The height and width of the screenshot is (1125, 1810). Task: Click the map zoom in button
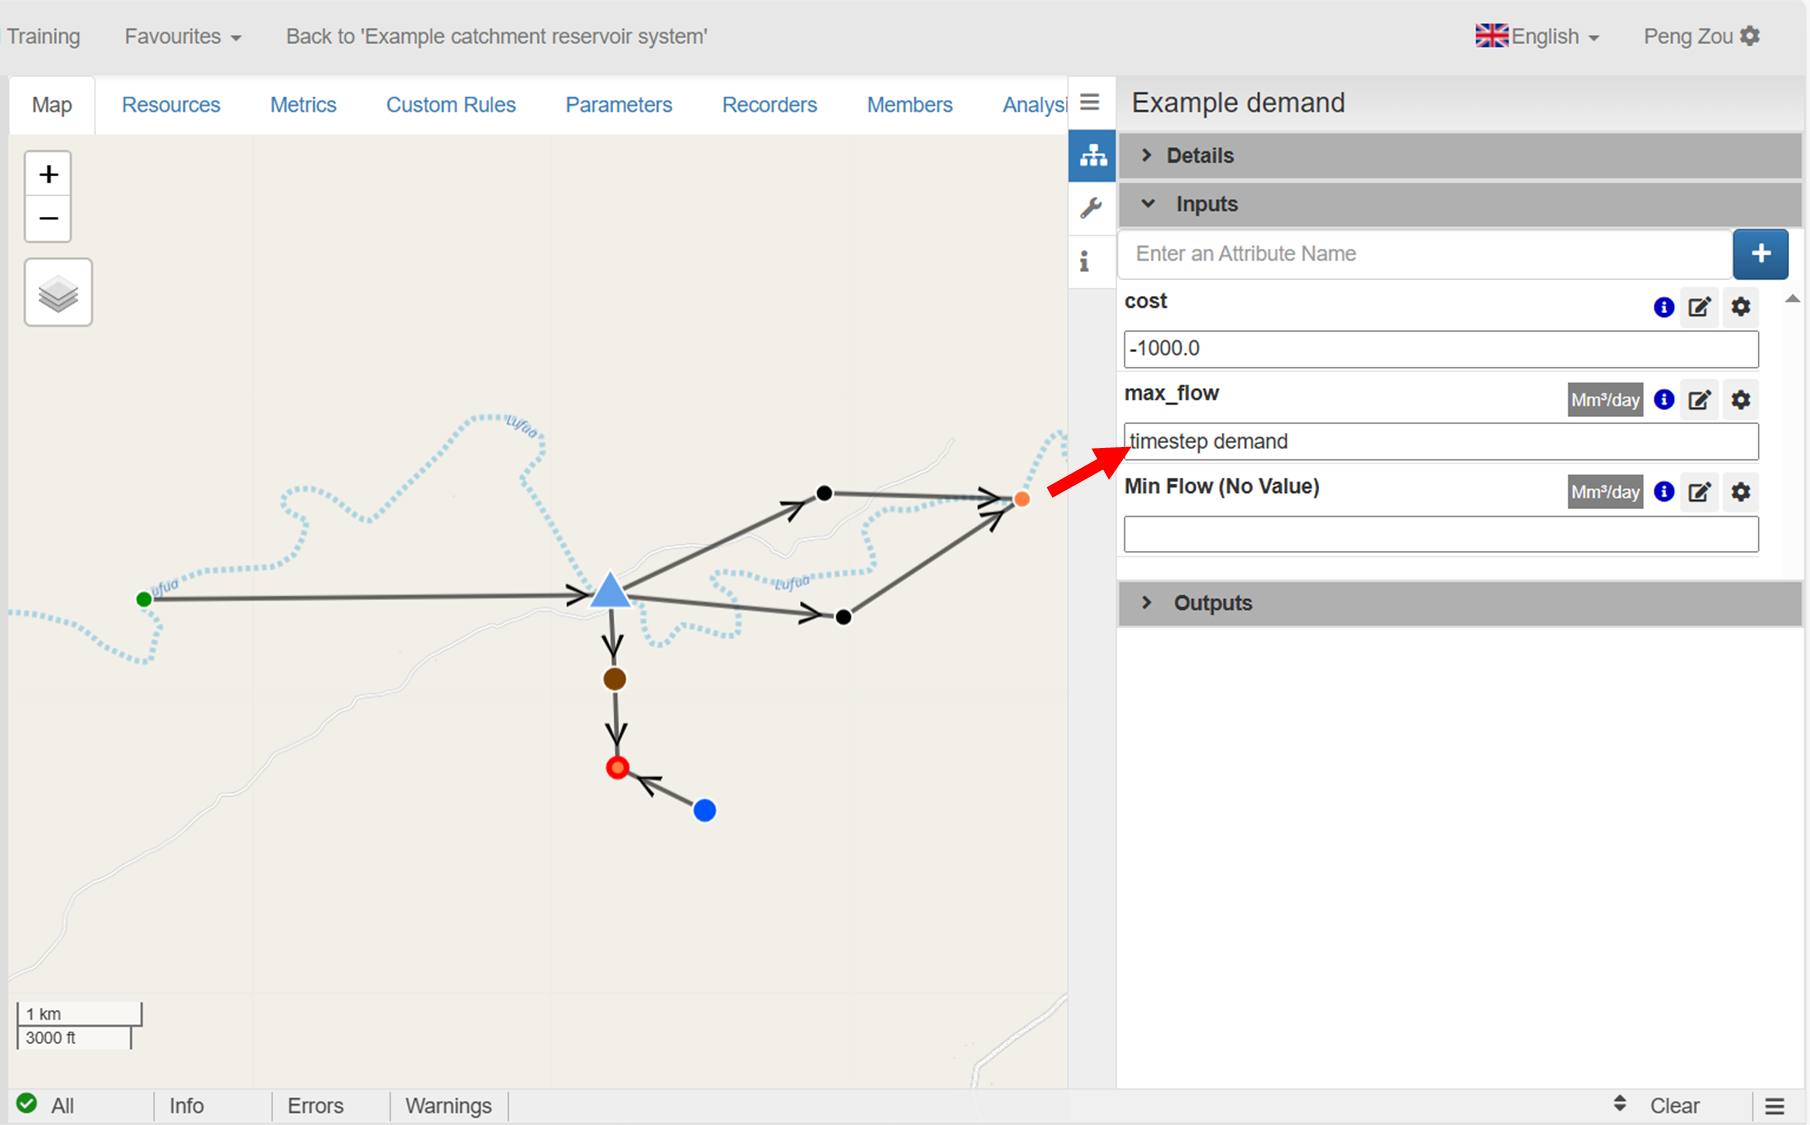[x=48, y=175]
